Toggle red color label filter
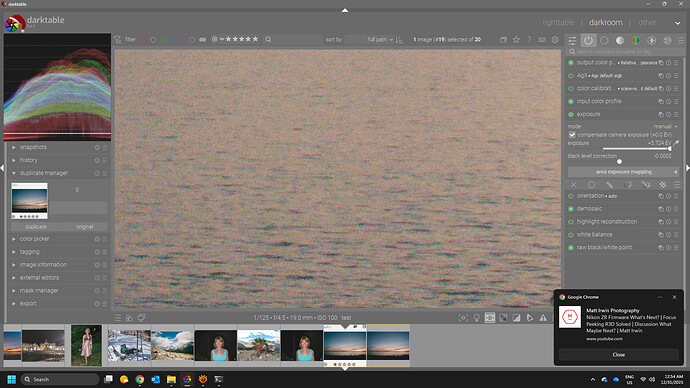This screenshot has height=388, width=690. [x=143, y=40]
